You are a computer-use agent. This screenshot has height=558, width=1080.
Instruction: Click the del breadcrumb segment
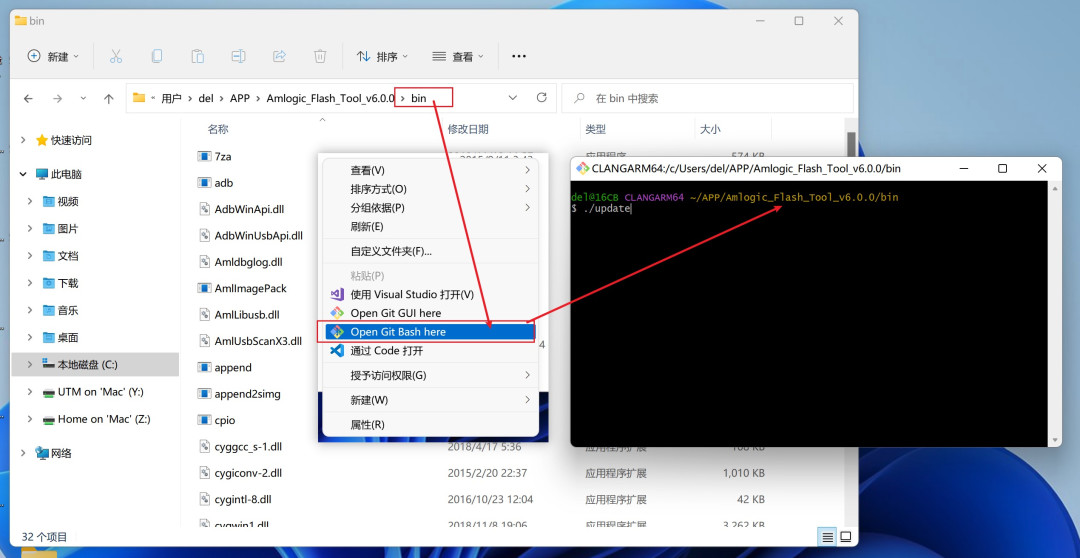(x=205, y=99)
